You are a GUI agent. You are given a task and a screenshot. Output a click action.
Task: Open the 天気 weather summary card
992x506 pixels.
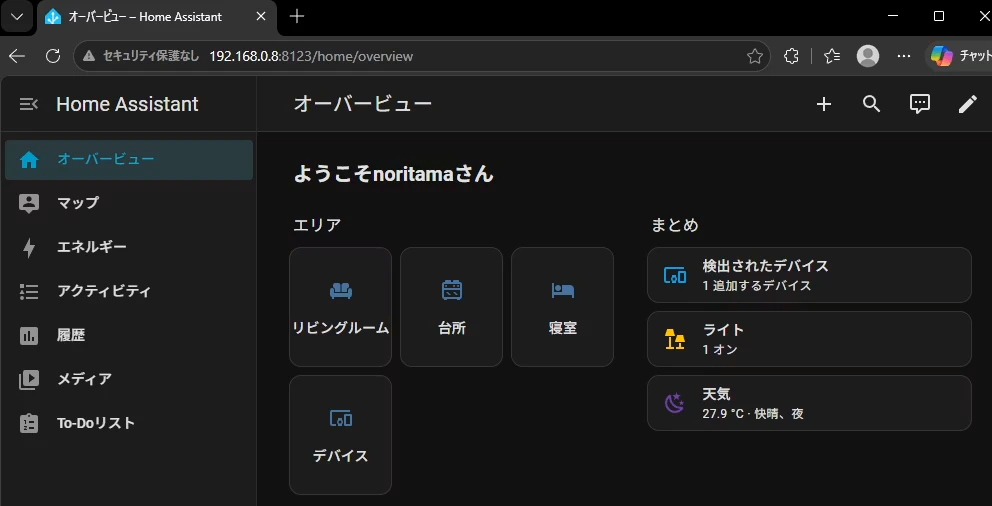pos(809,403)
